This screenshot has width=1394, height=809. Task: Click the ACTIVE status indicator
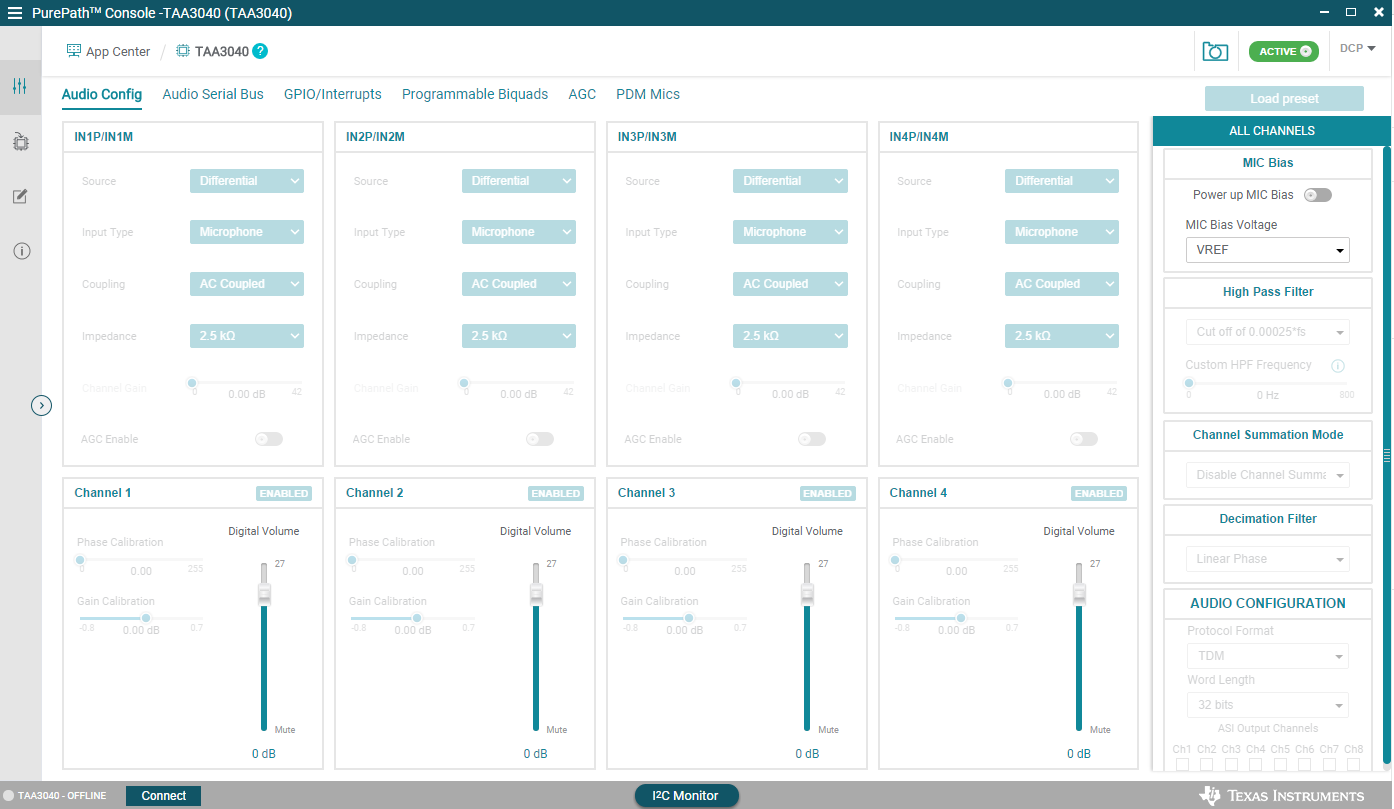coord(1283,51)
